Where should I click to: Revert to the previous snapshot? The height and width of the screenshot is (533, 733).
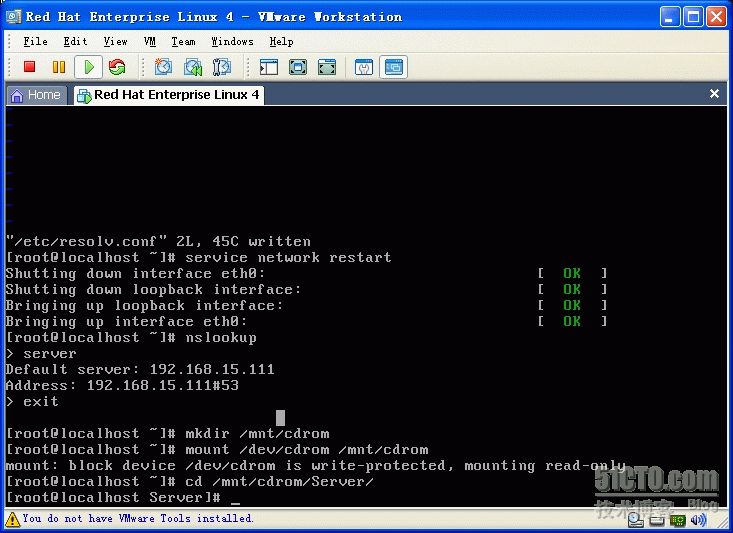(193, 67)
